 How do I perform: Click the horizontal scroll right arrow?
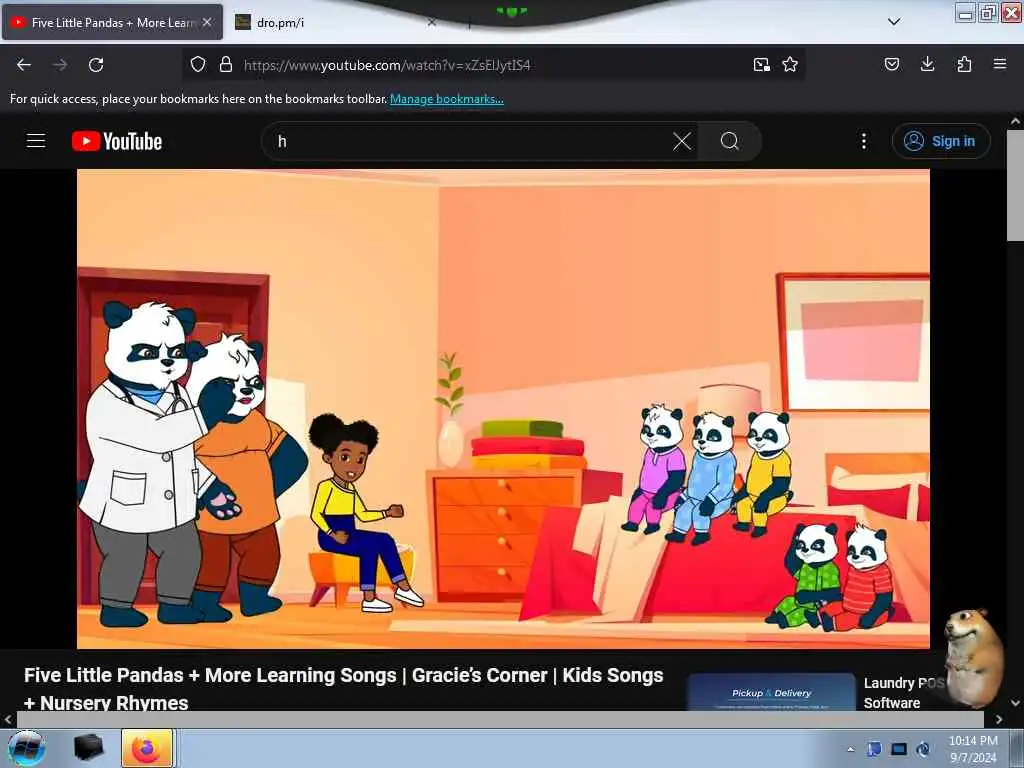click(x=999, y=719)
